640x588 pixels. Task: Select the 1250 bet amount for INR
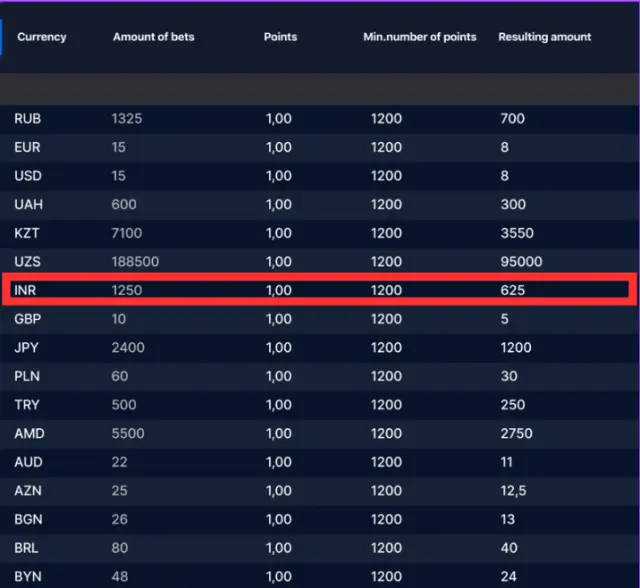coord(128,291)
